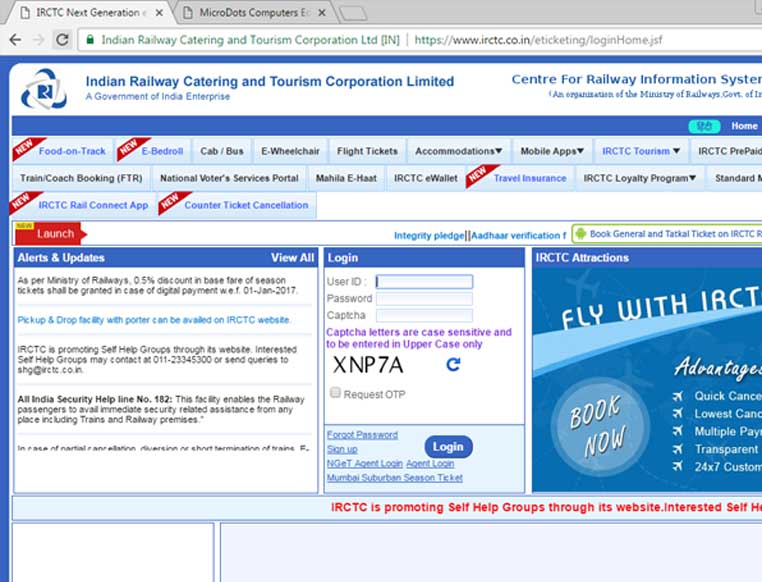Refresh the captcha image
Screen dimensions: 762x582
(x=453, y=364)
